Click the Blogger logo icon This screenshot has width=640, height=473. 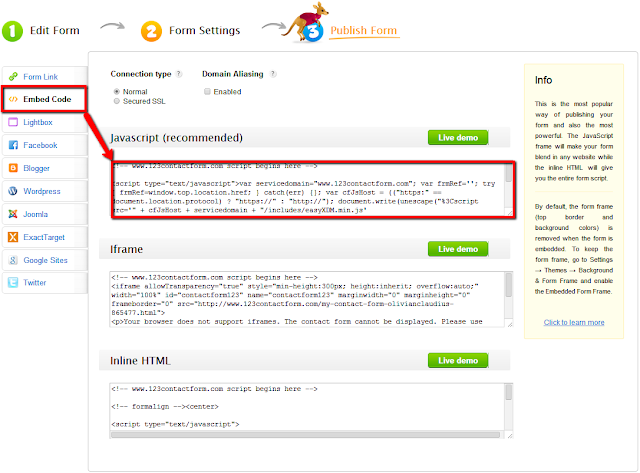[13, 168]
